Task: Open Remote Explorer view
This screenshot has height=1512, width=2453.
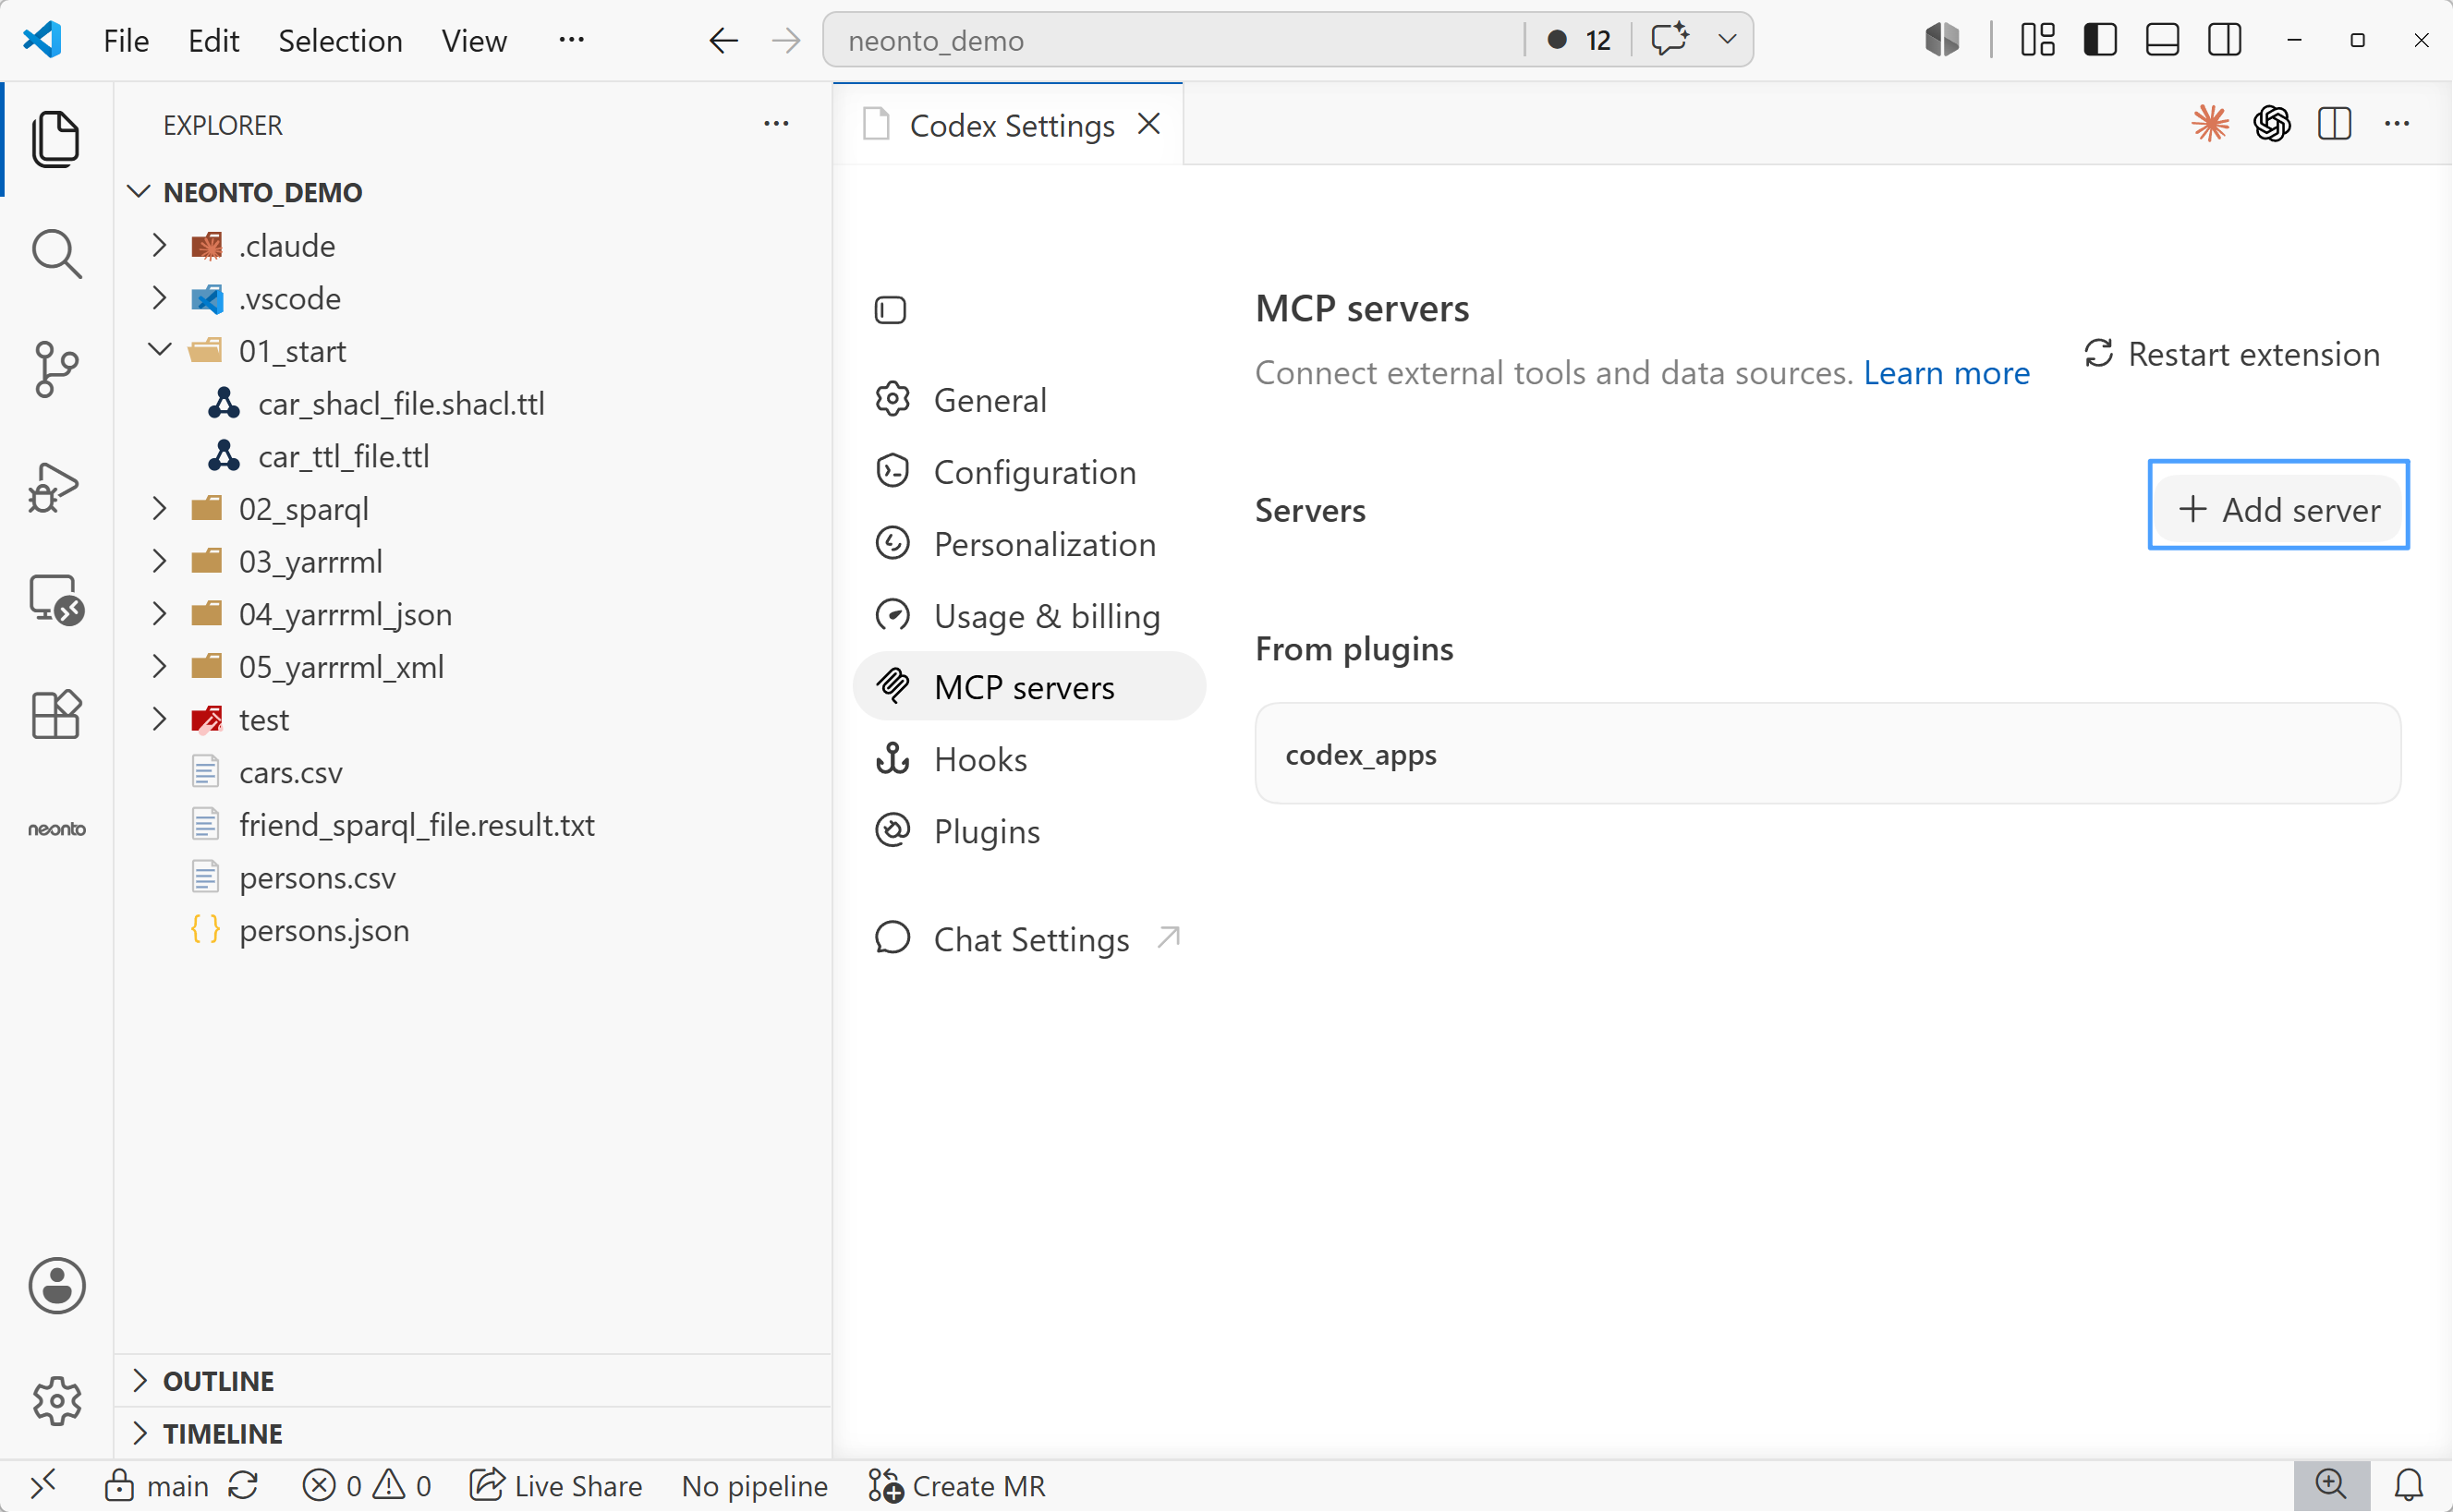Action: pos(56,600)
